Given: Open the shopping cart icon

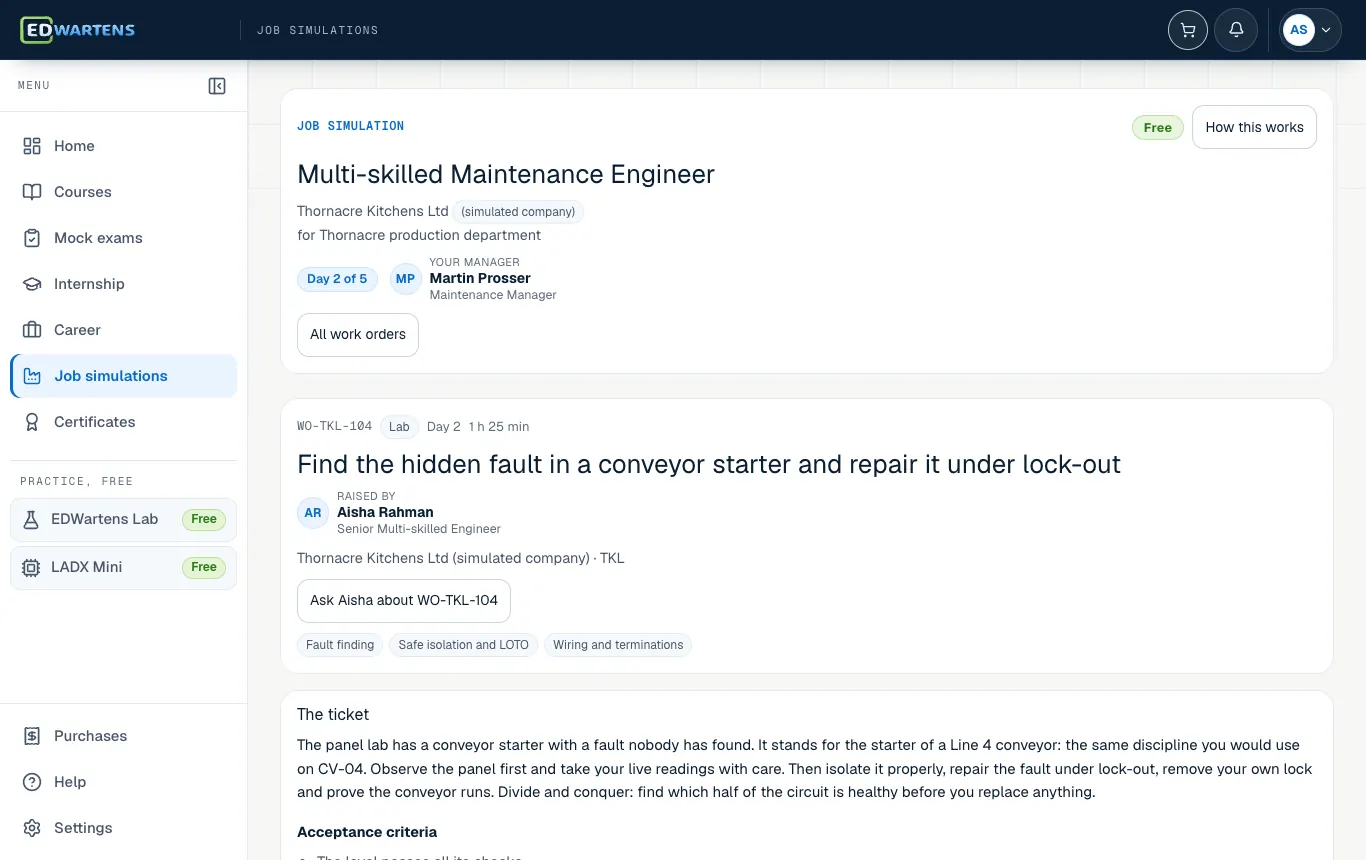Looking at the screenshot, I should [x=1188, y=30].
